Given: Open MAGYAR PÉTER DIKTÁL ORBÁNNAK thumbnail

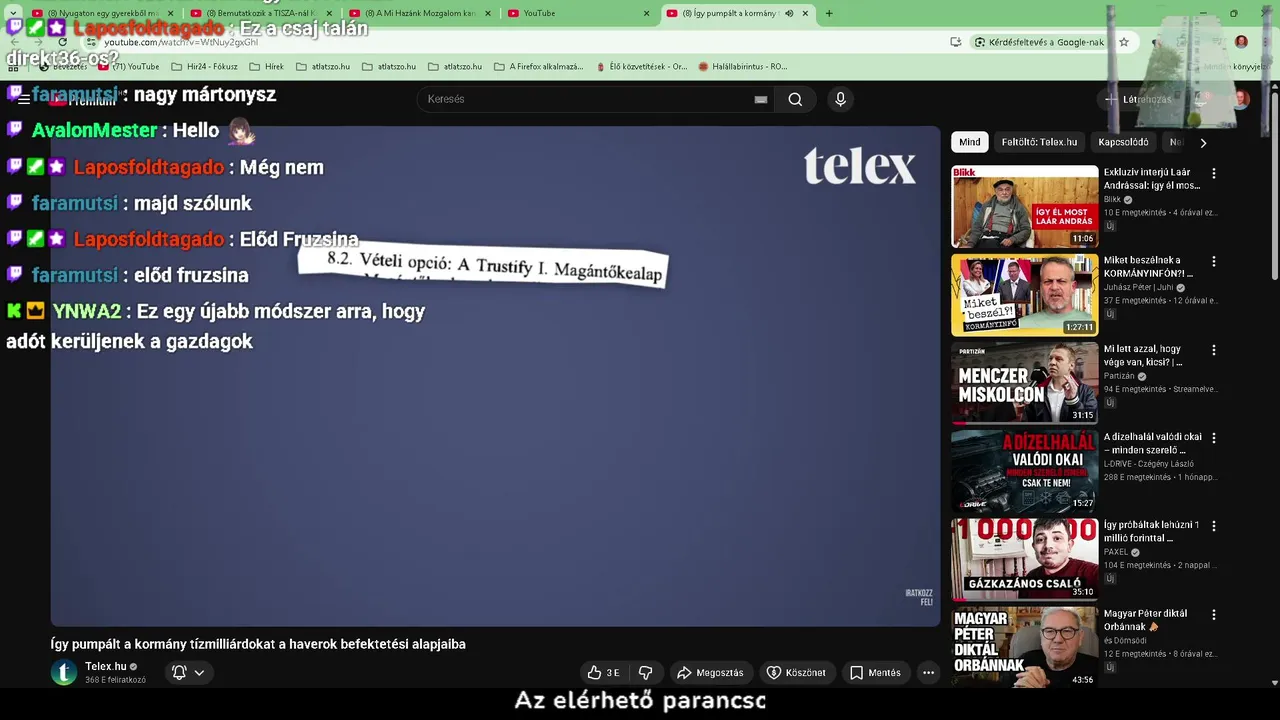Looking at the screenshot, I should pos(1024,646).
